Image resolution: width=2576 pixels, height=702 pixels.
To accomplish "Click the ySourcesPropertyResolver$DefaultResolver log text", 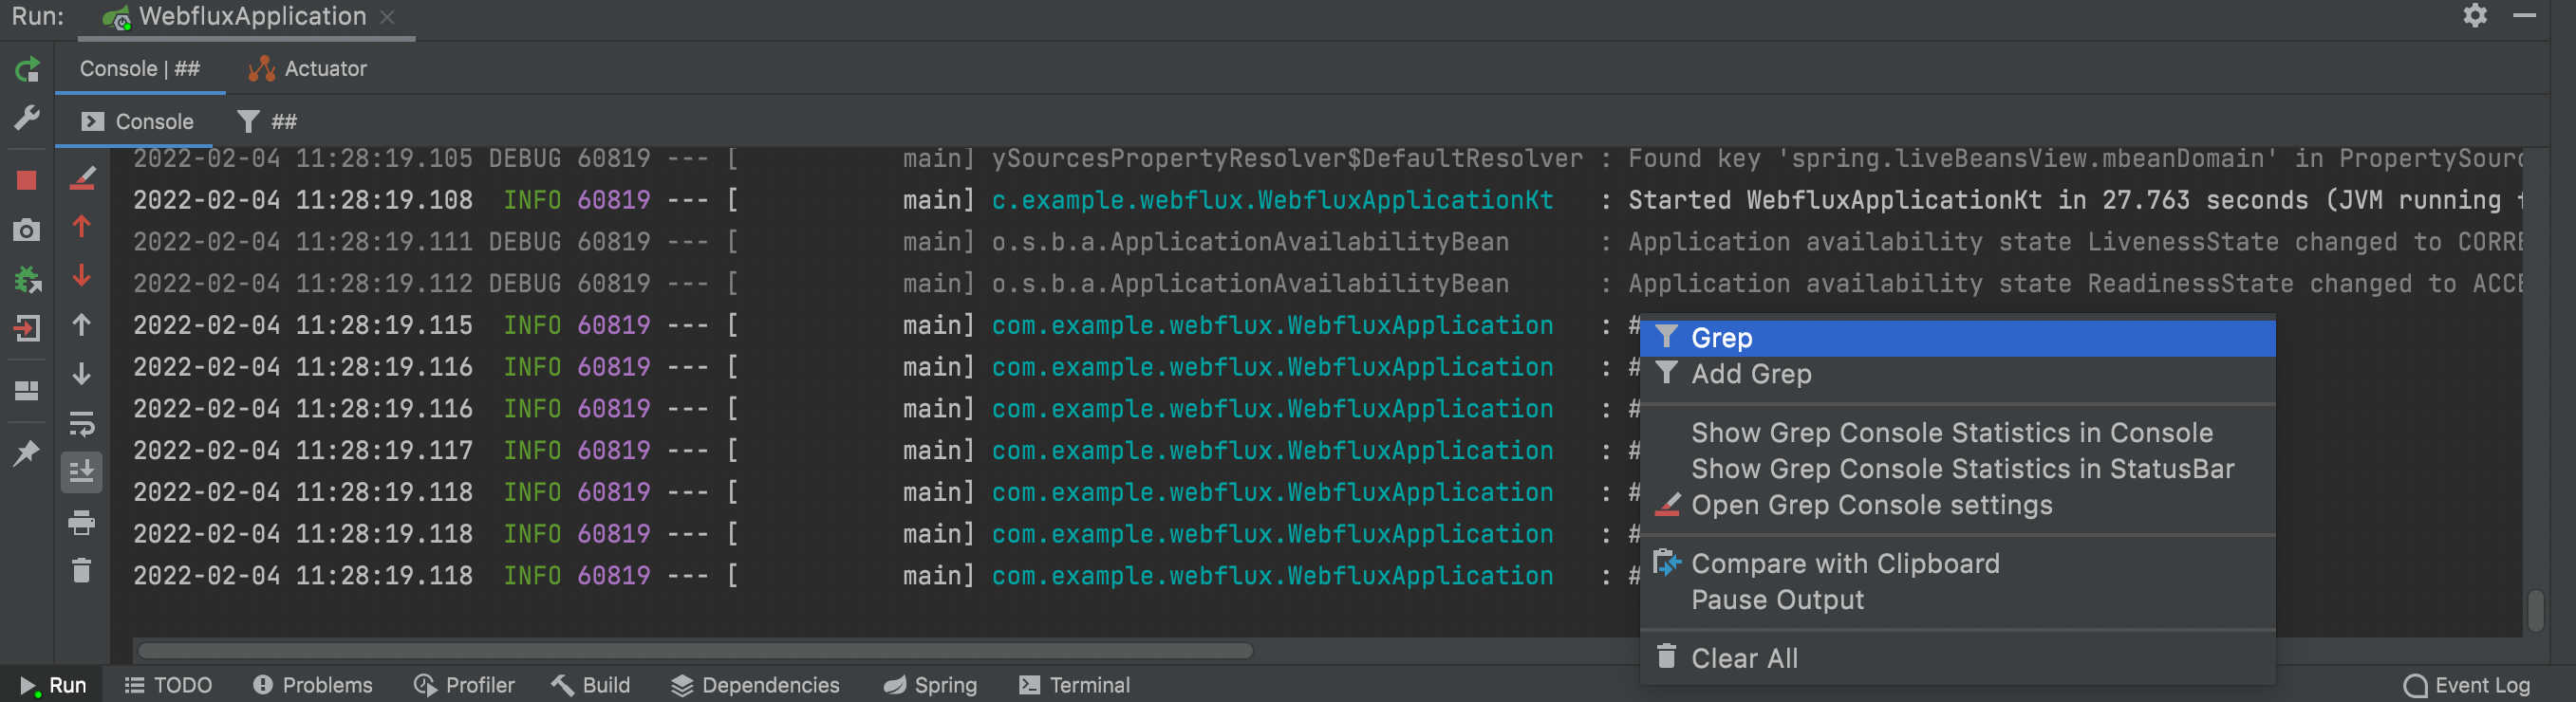I will coord(1287,158).
